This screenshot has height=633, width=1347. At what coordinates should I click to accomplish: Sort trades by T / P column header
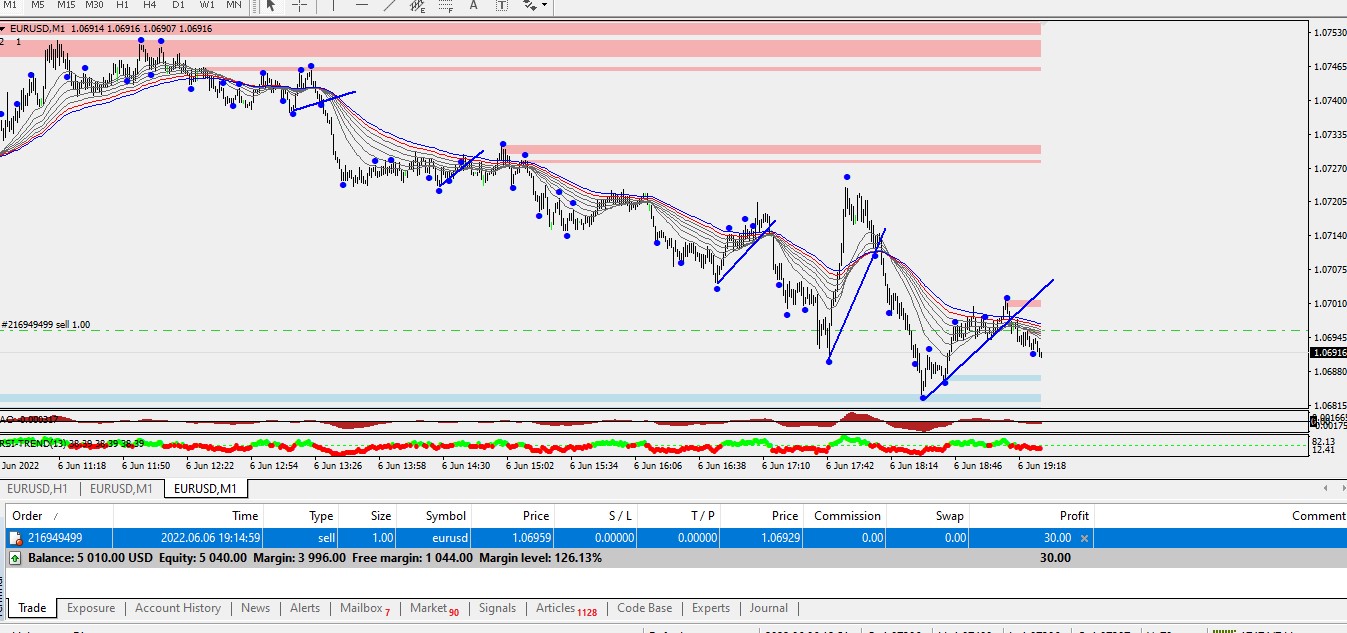(678, 516)
